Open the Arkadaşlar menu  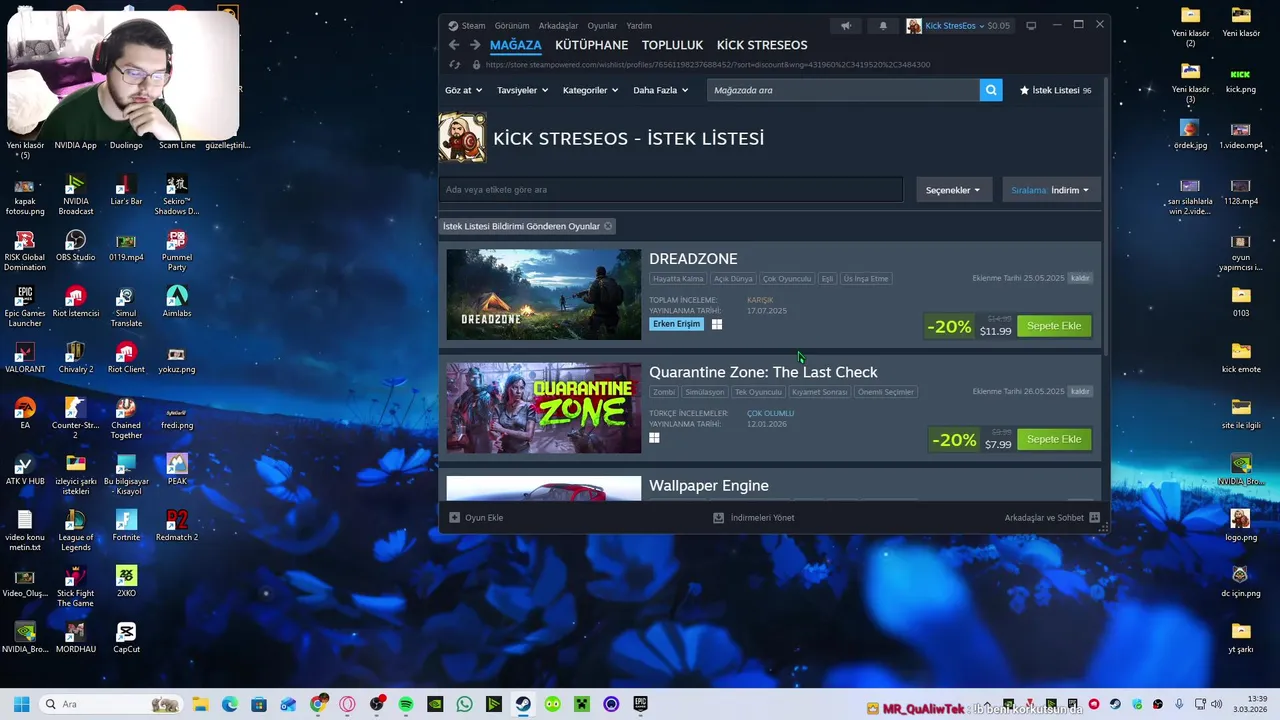[x=558, y=26]
